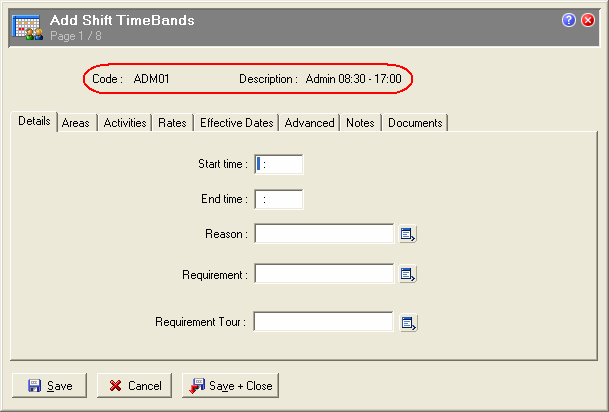This screenshot has height=412, width=609.
Task: Focus the Start time input field
Action: (x=279, y=164)
